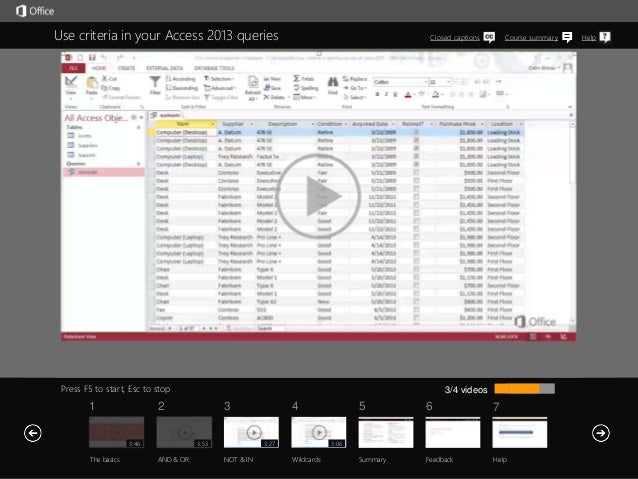Image resolution: width=638 pixels, height=479 pixels.
Task: Open the FILE tab in Access ribbon
Action: (x=74, y=67)
